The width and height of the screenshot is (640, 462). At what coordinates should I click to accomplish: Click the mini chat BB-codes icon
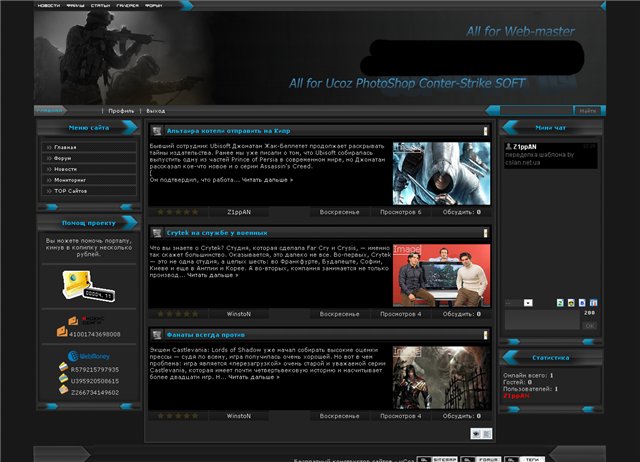click(x=582, y=303)
